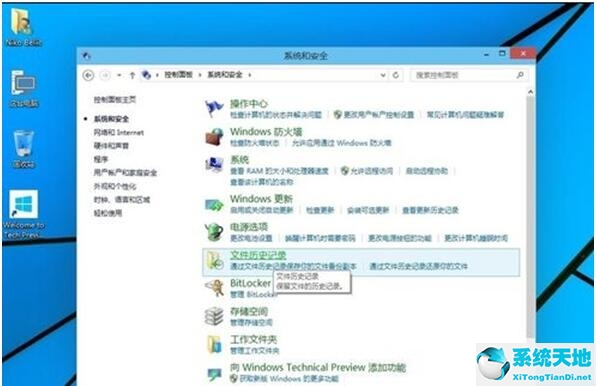Image resolution: width=596 pixels, height=386 pixels.
Task: Click the forward arrow navigation button
Action: 105,75
